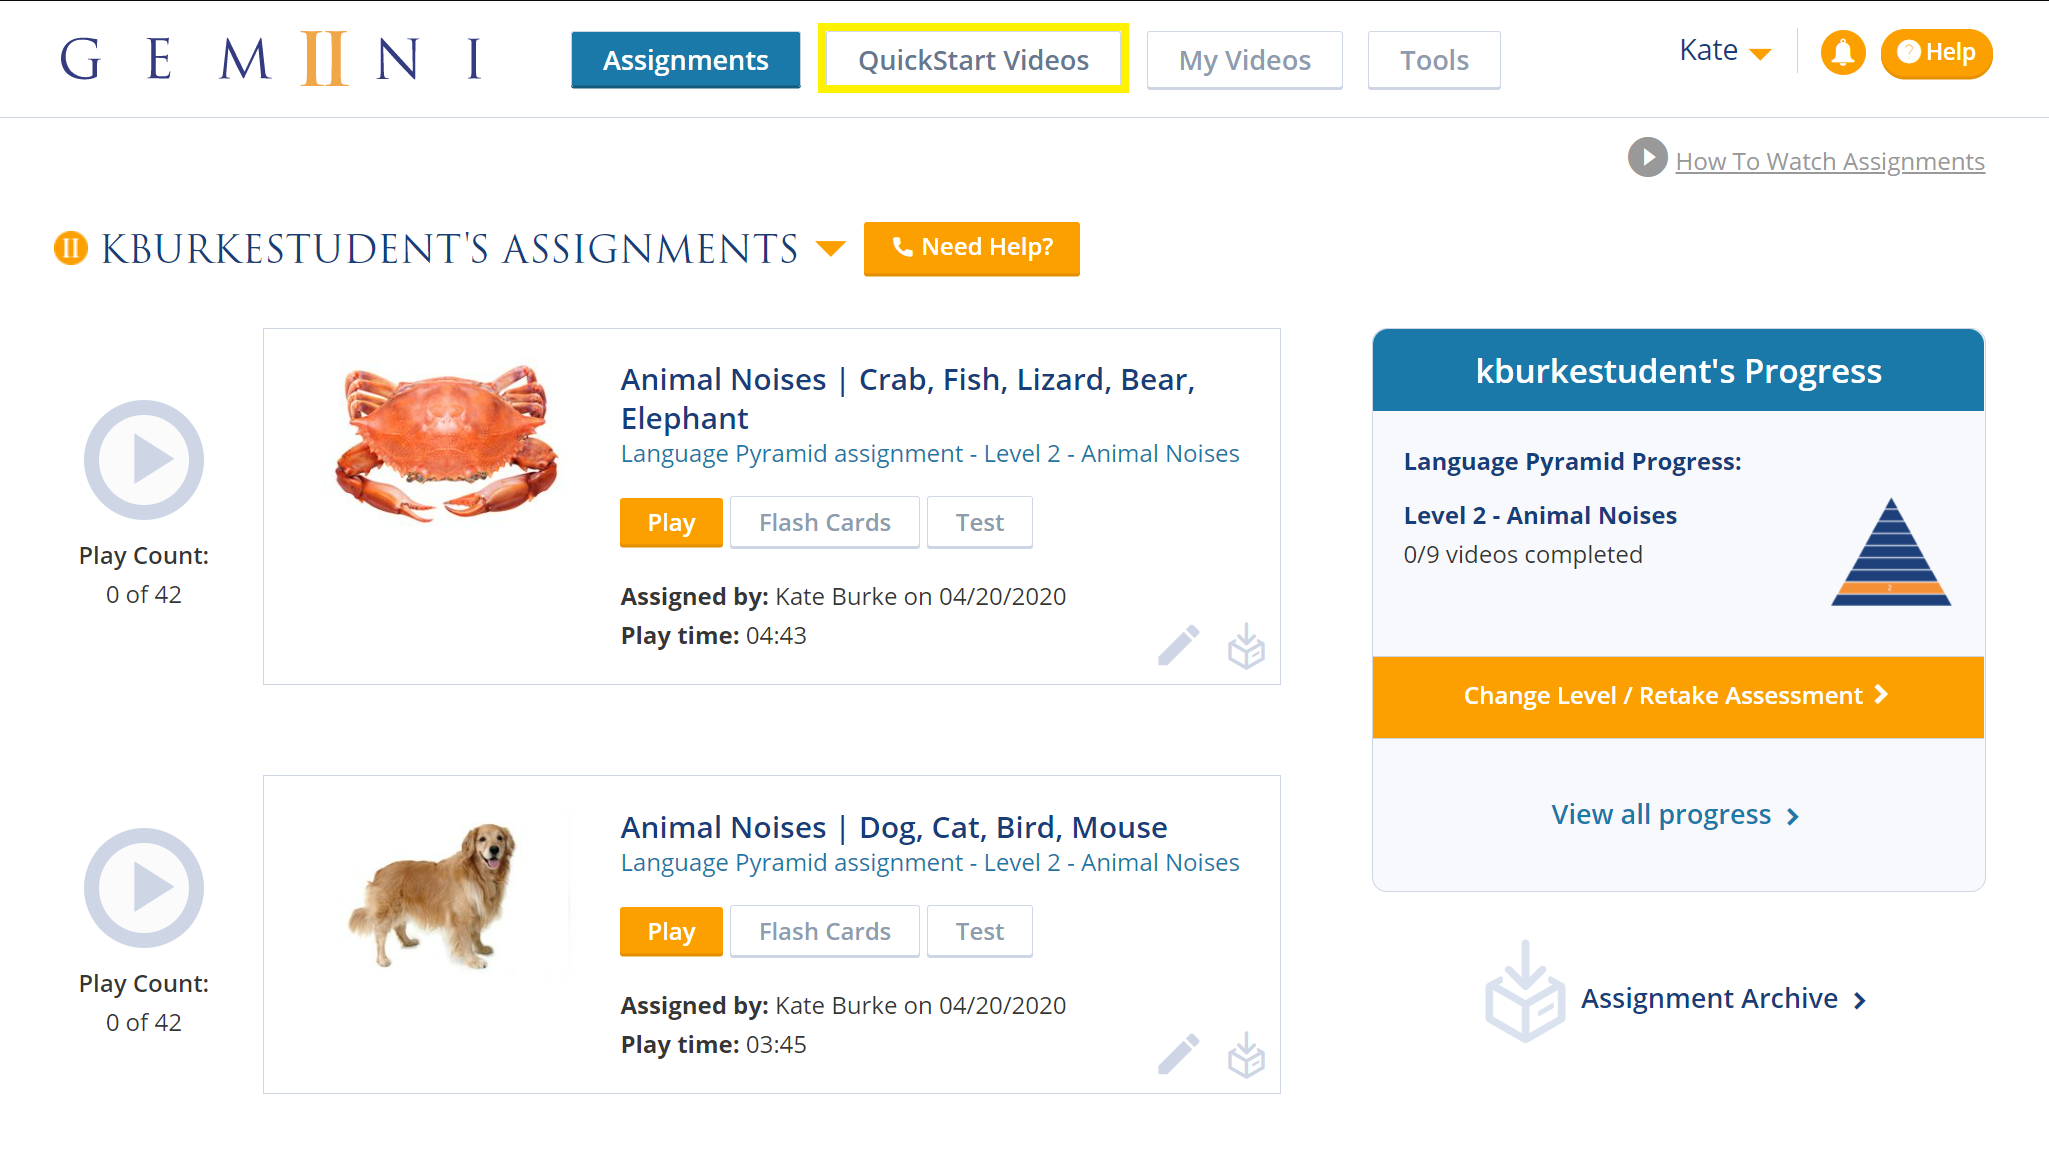Click Play time 03:45 text
The width and height of the screenshot is (2049, 1162).
tap(713, 1045)
